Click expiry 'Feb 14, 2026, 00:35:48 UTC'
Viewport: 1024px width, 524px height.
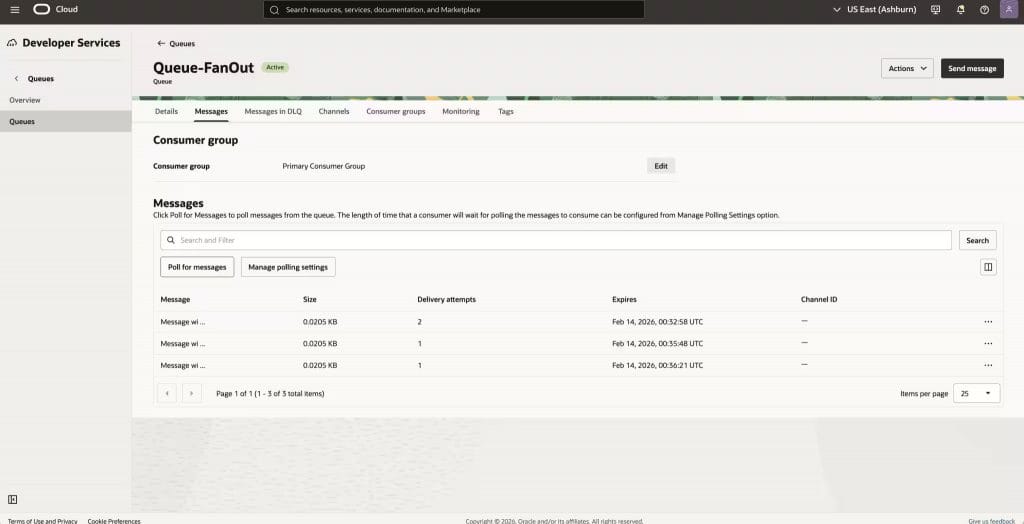(657, 344)
